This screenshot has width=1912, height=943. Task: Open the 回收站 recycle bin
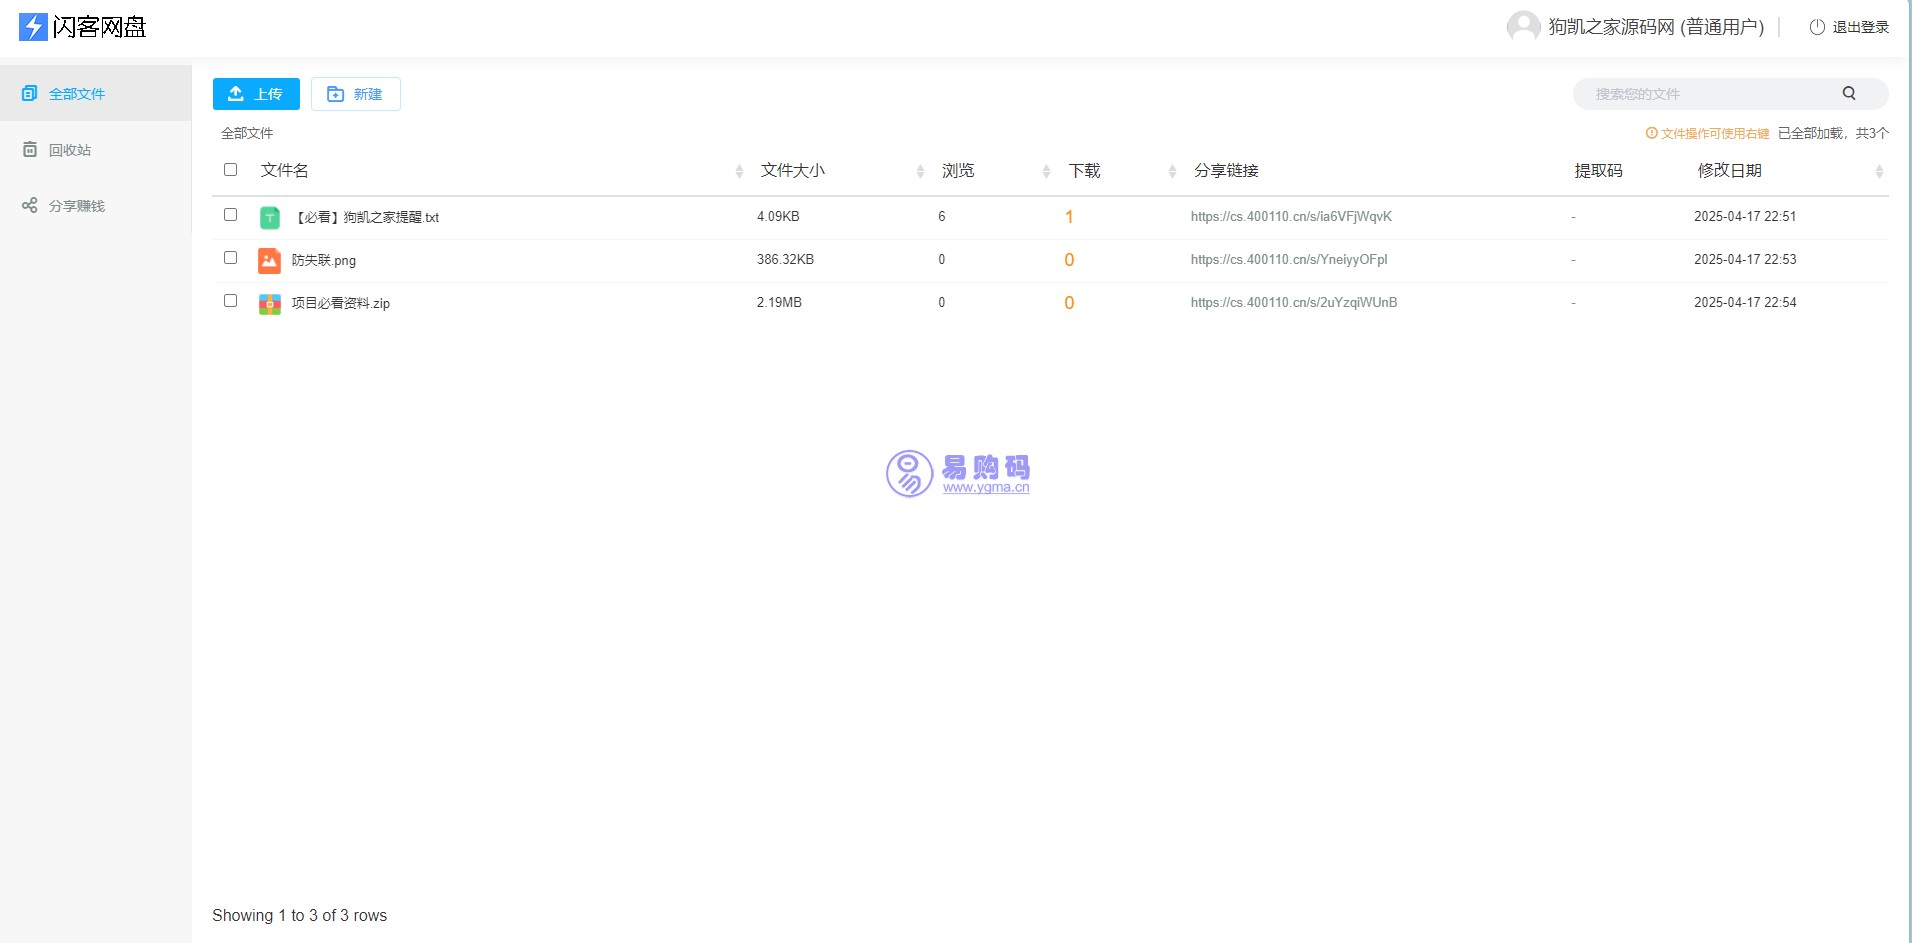[69, 148]
